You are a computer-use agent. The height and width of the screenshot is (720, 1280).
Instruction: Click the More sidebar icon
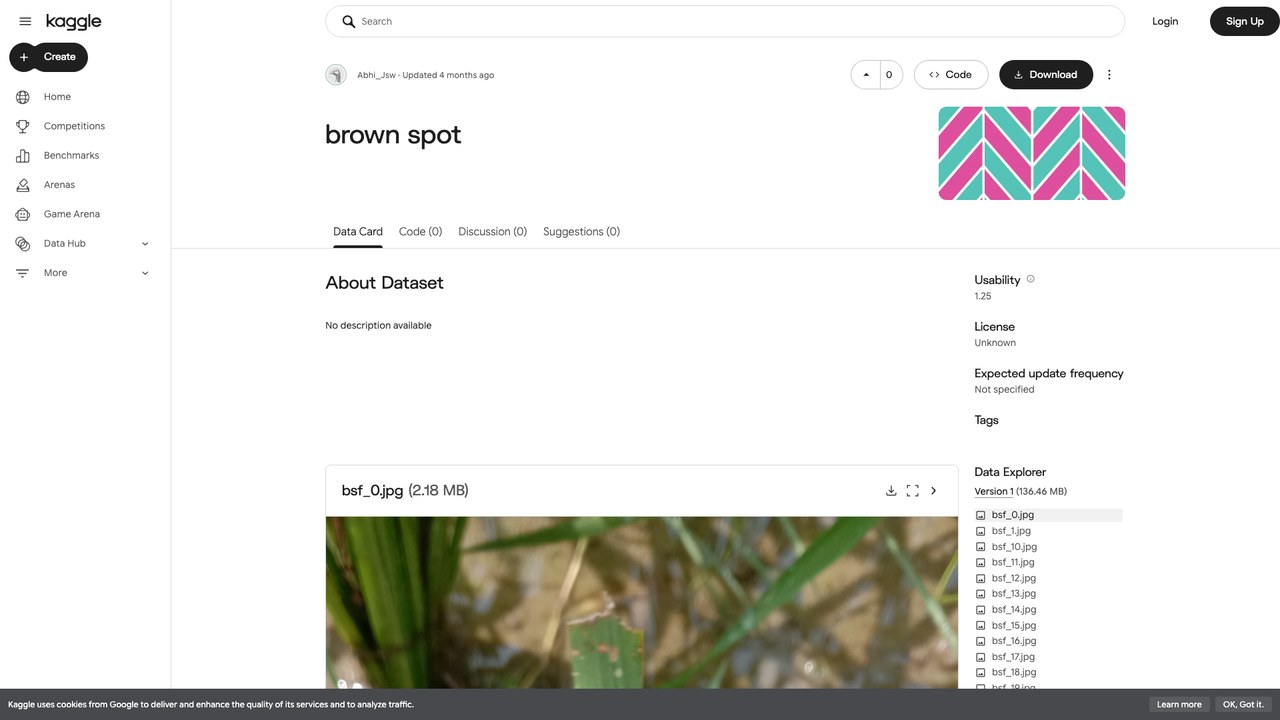(23, 273)
